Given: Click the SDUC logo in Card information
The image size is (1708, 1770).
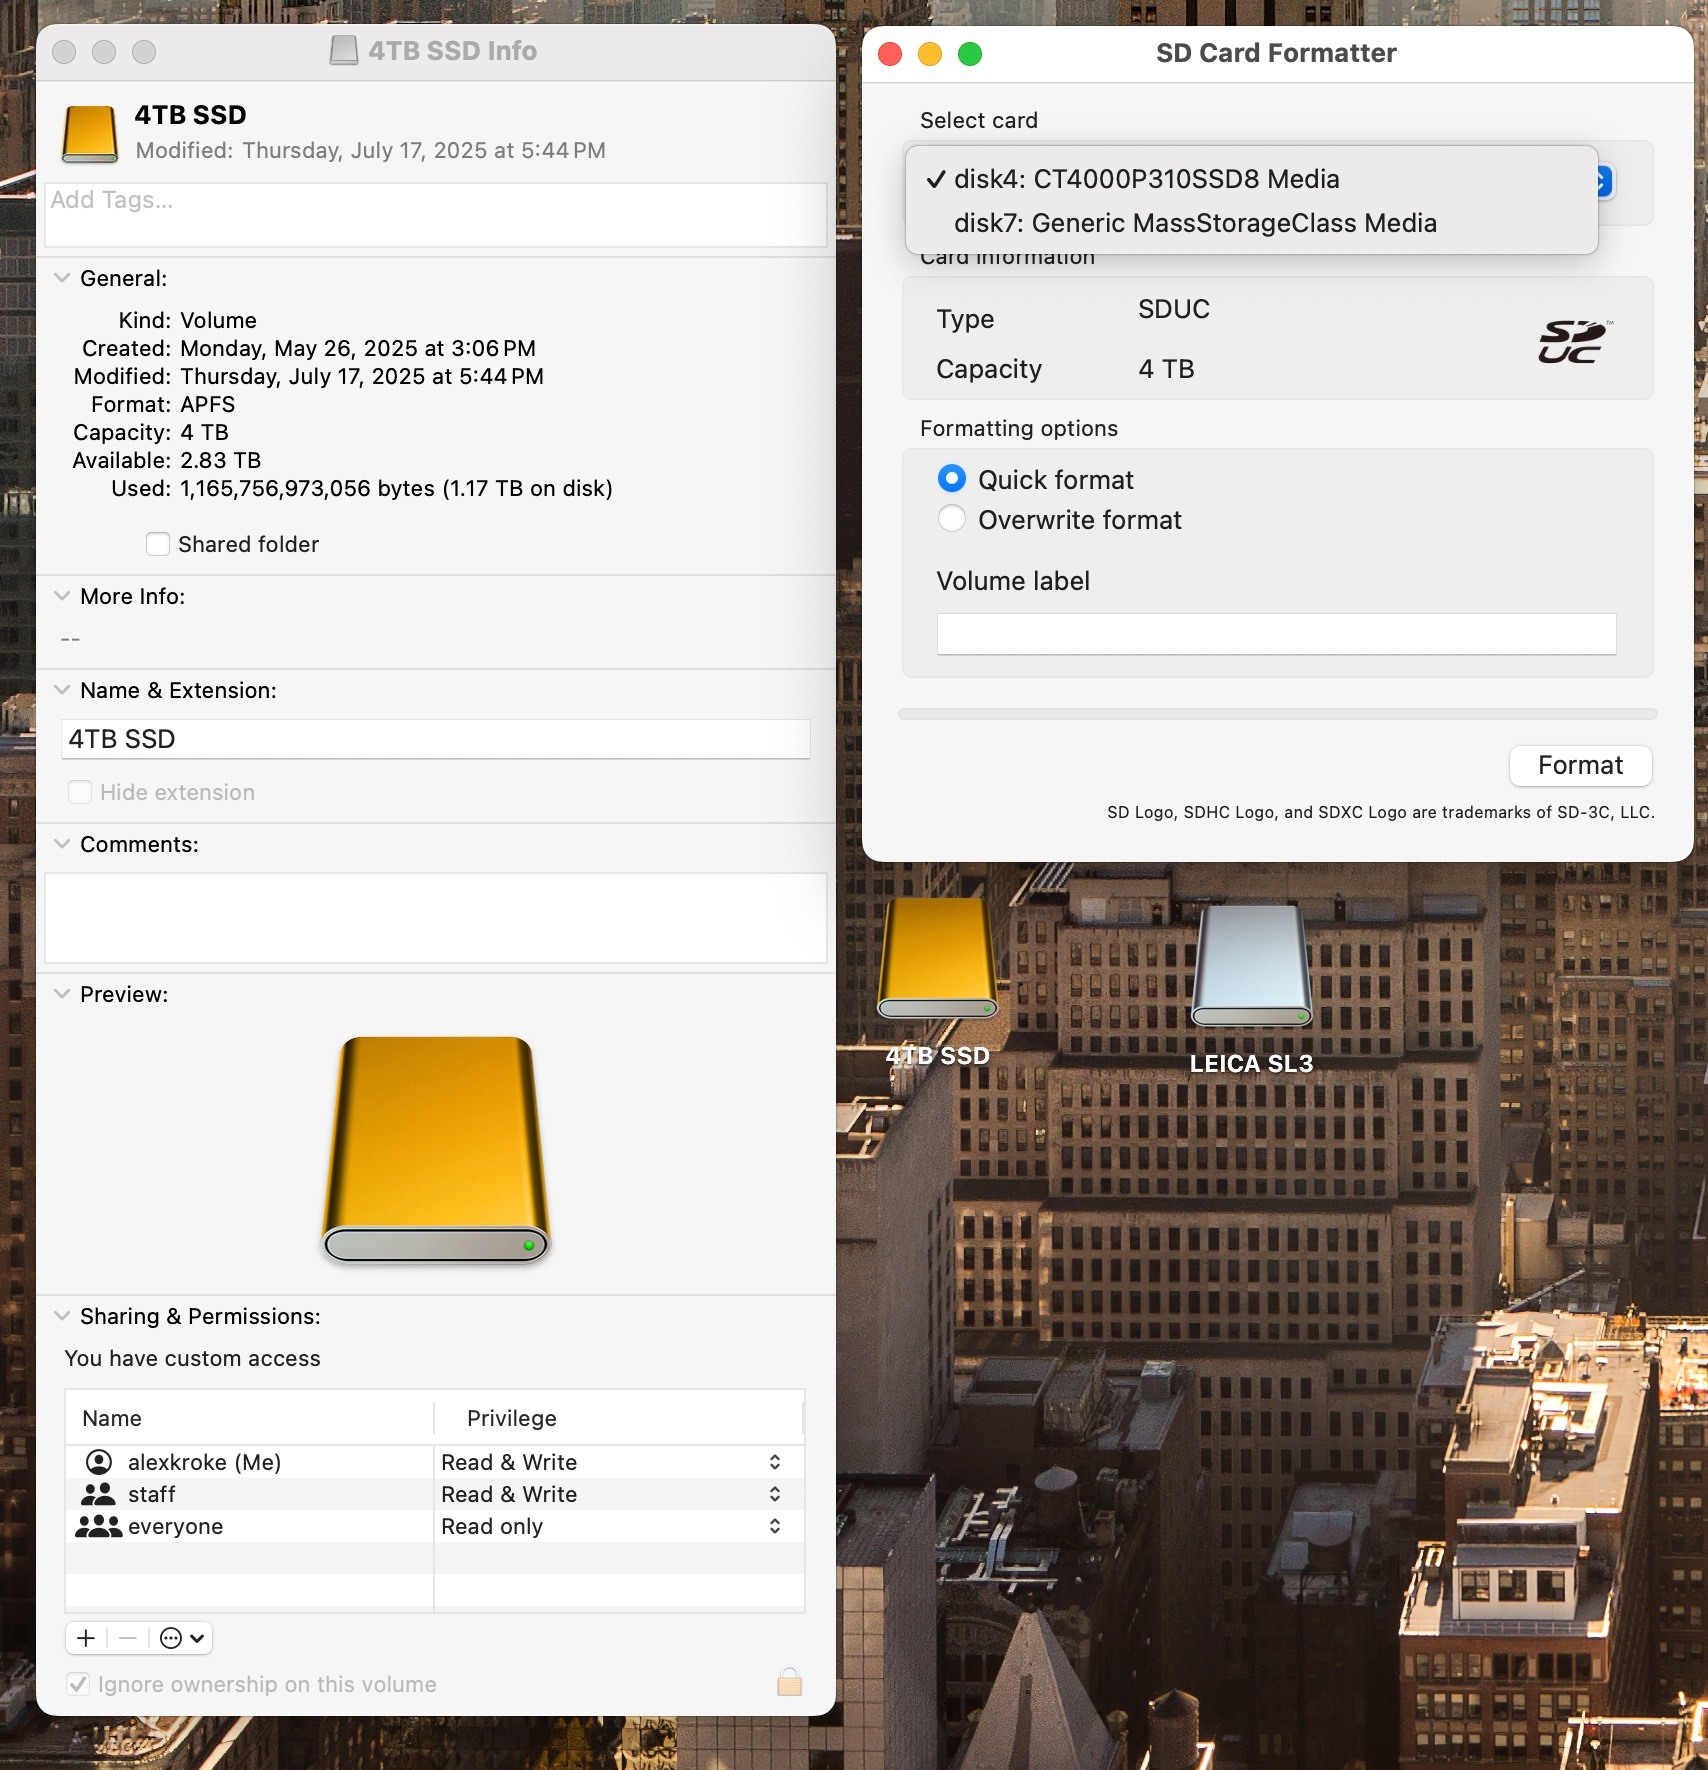Looking at the screenshot, I should 1574,341.
